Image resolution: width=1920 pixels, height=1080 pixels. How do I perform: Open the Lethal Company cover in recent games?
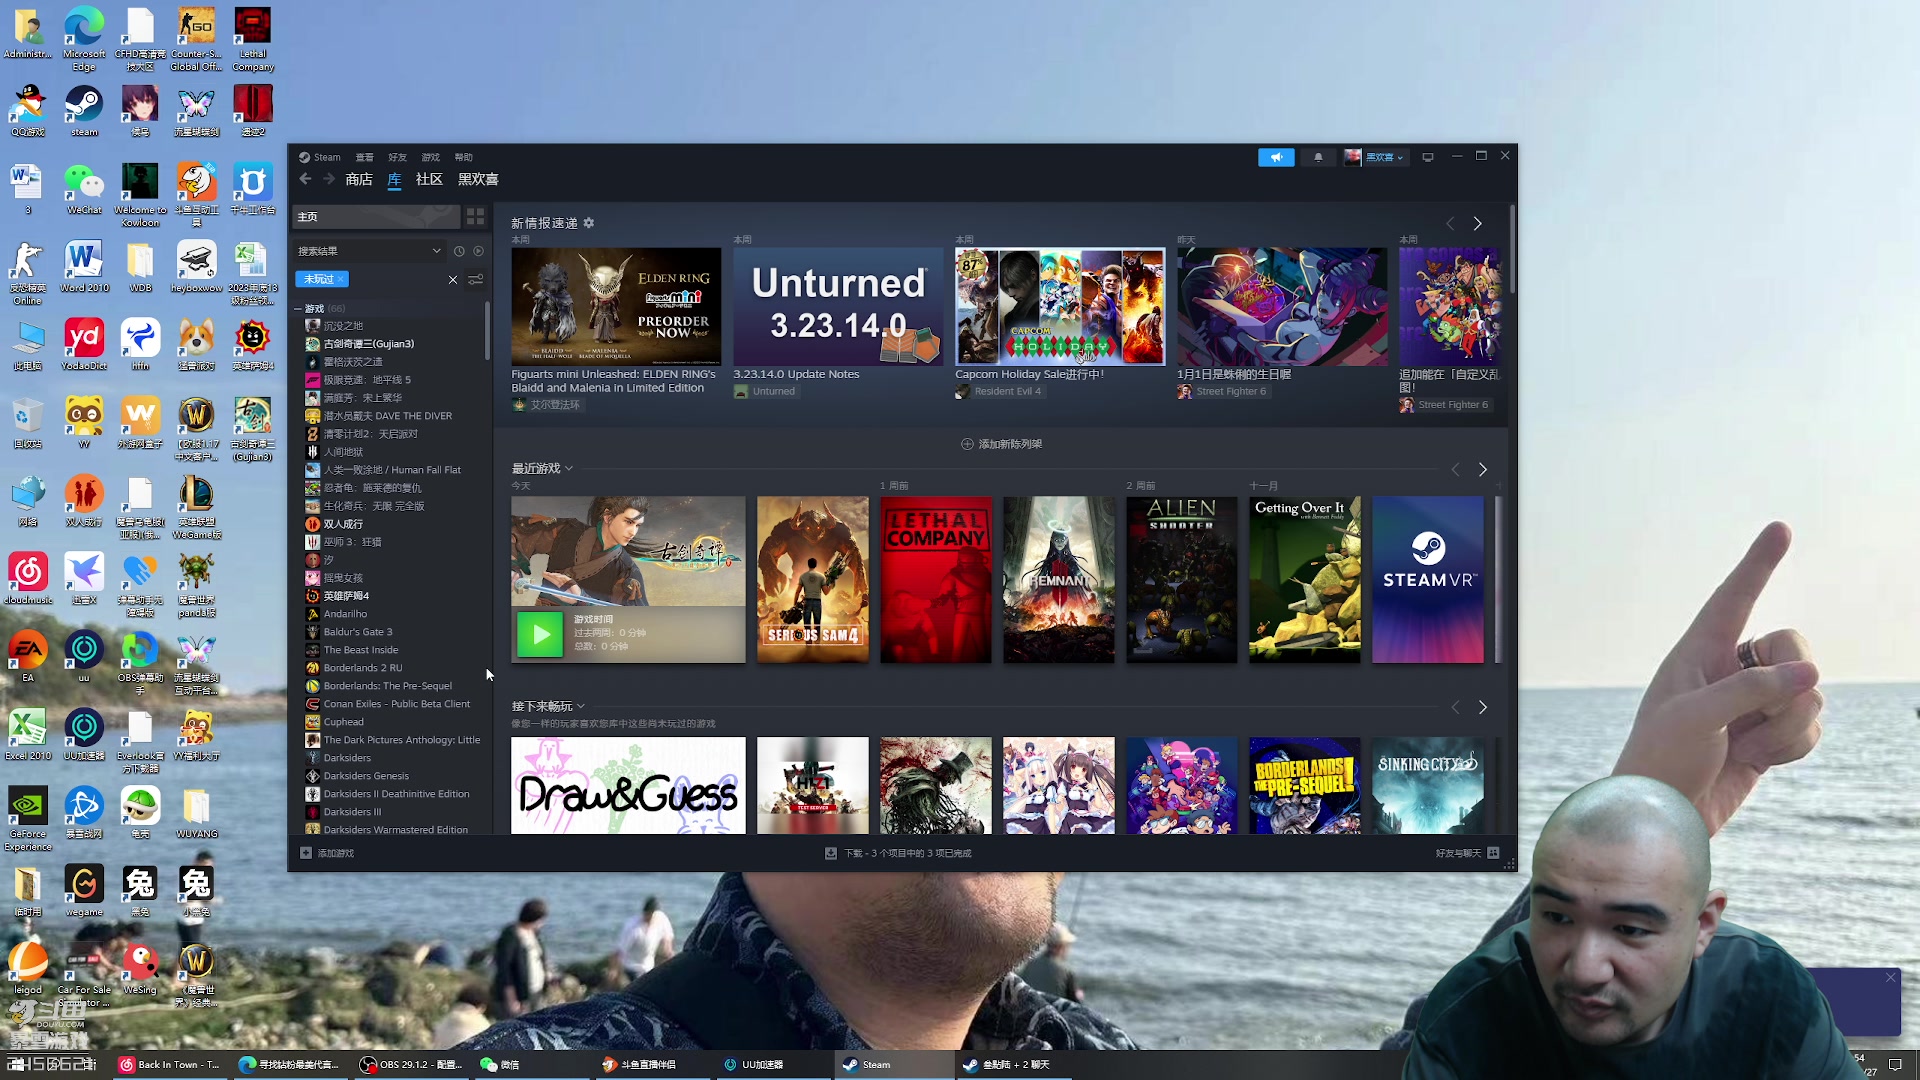tap(935, 580)
